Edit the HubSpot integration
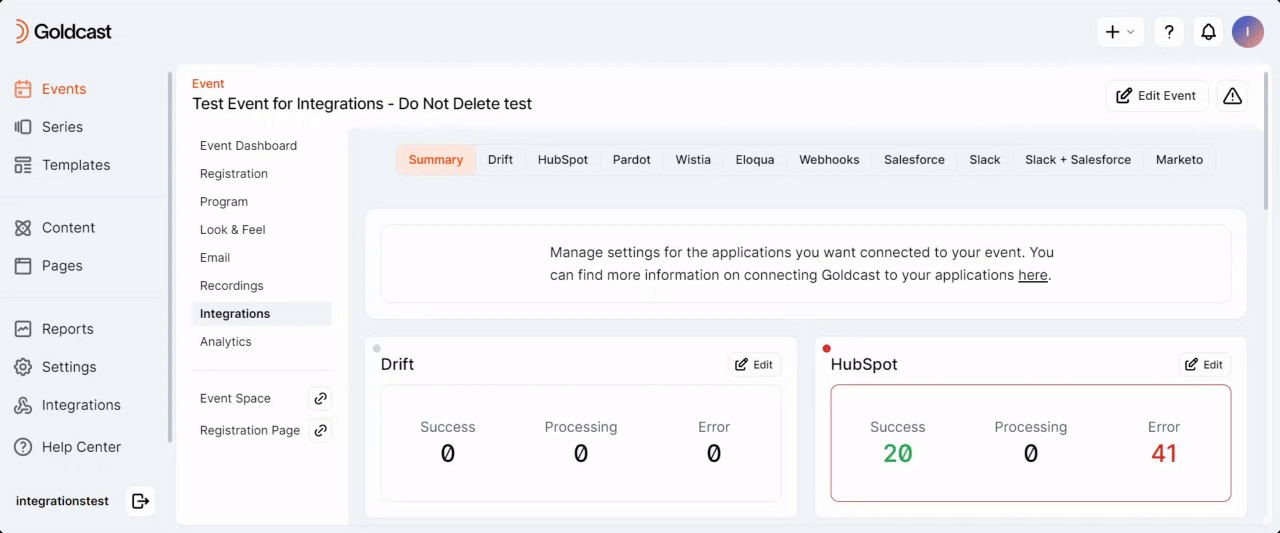 coord(1204,365)
